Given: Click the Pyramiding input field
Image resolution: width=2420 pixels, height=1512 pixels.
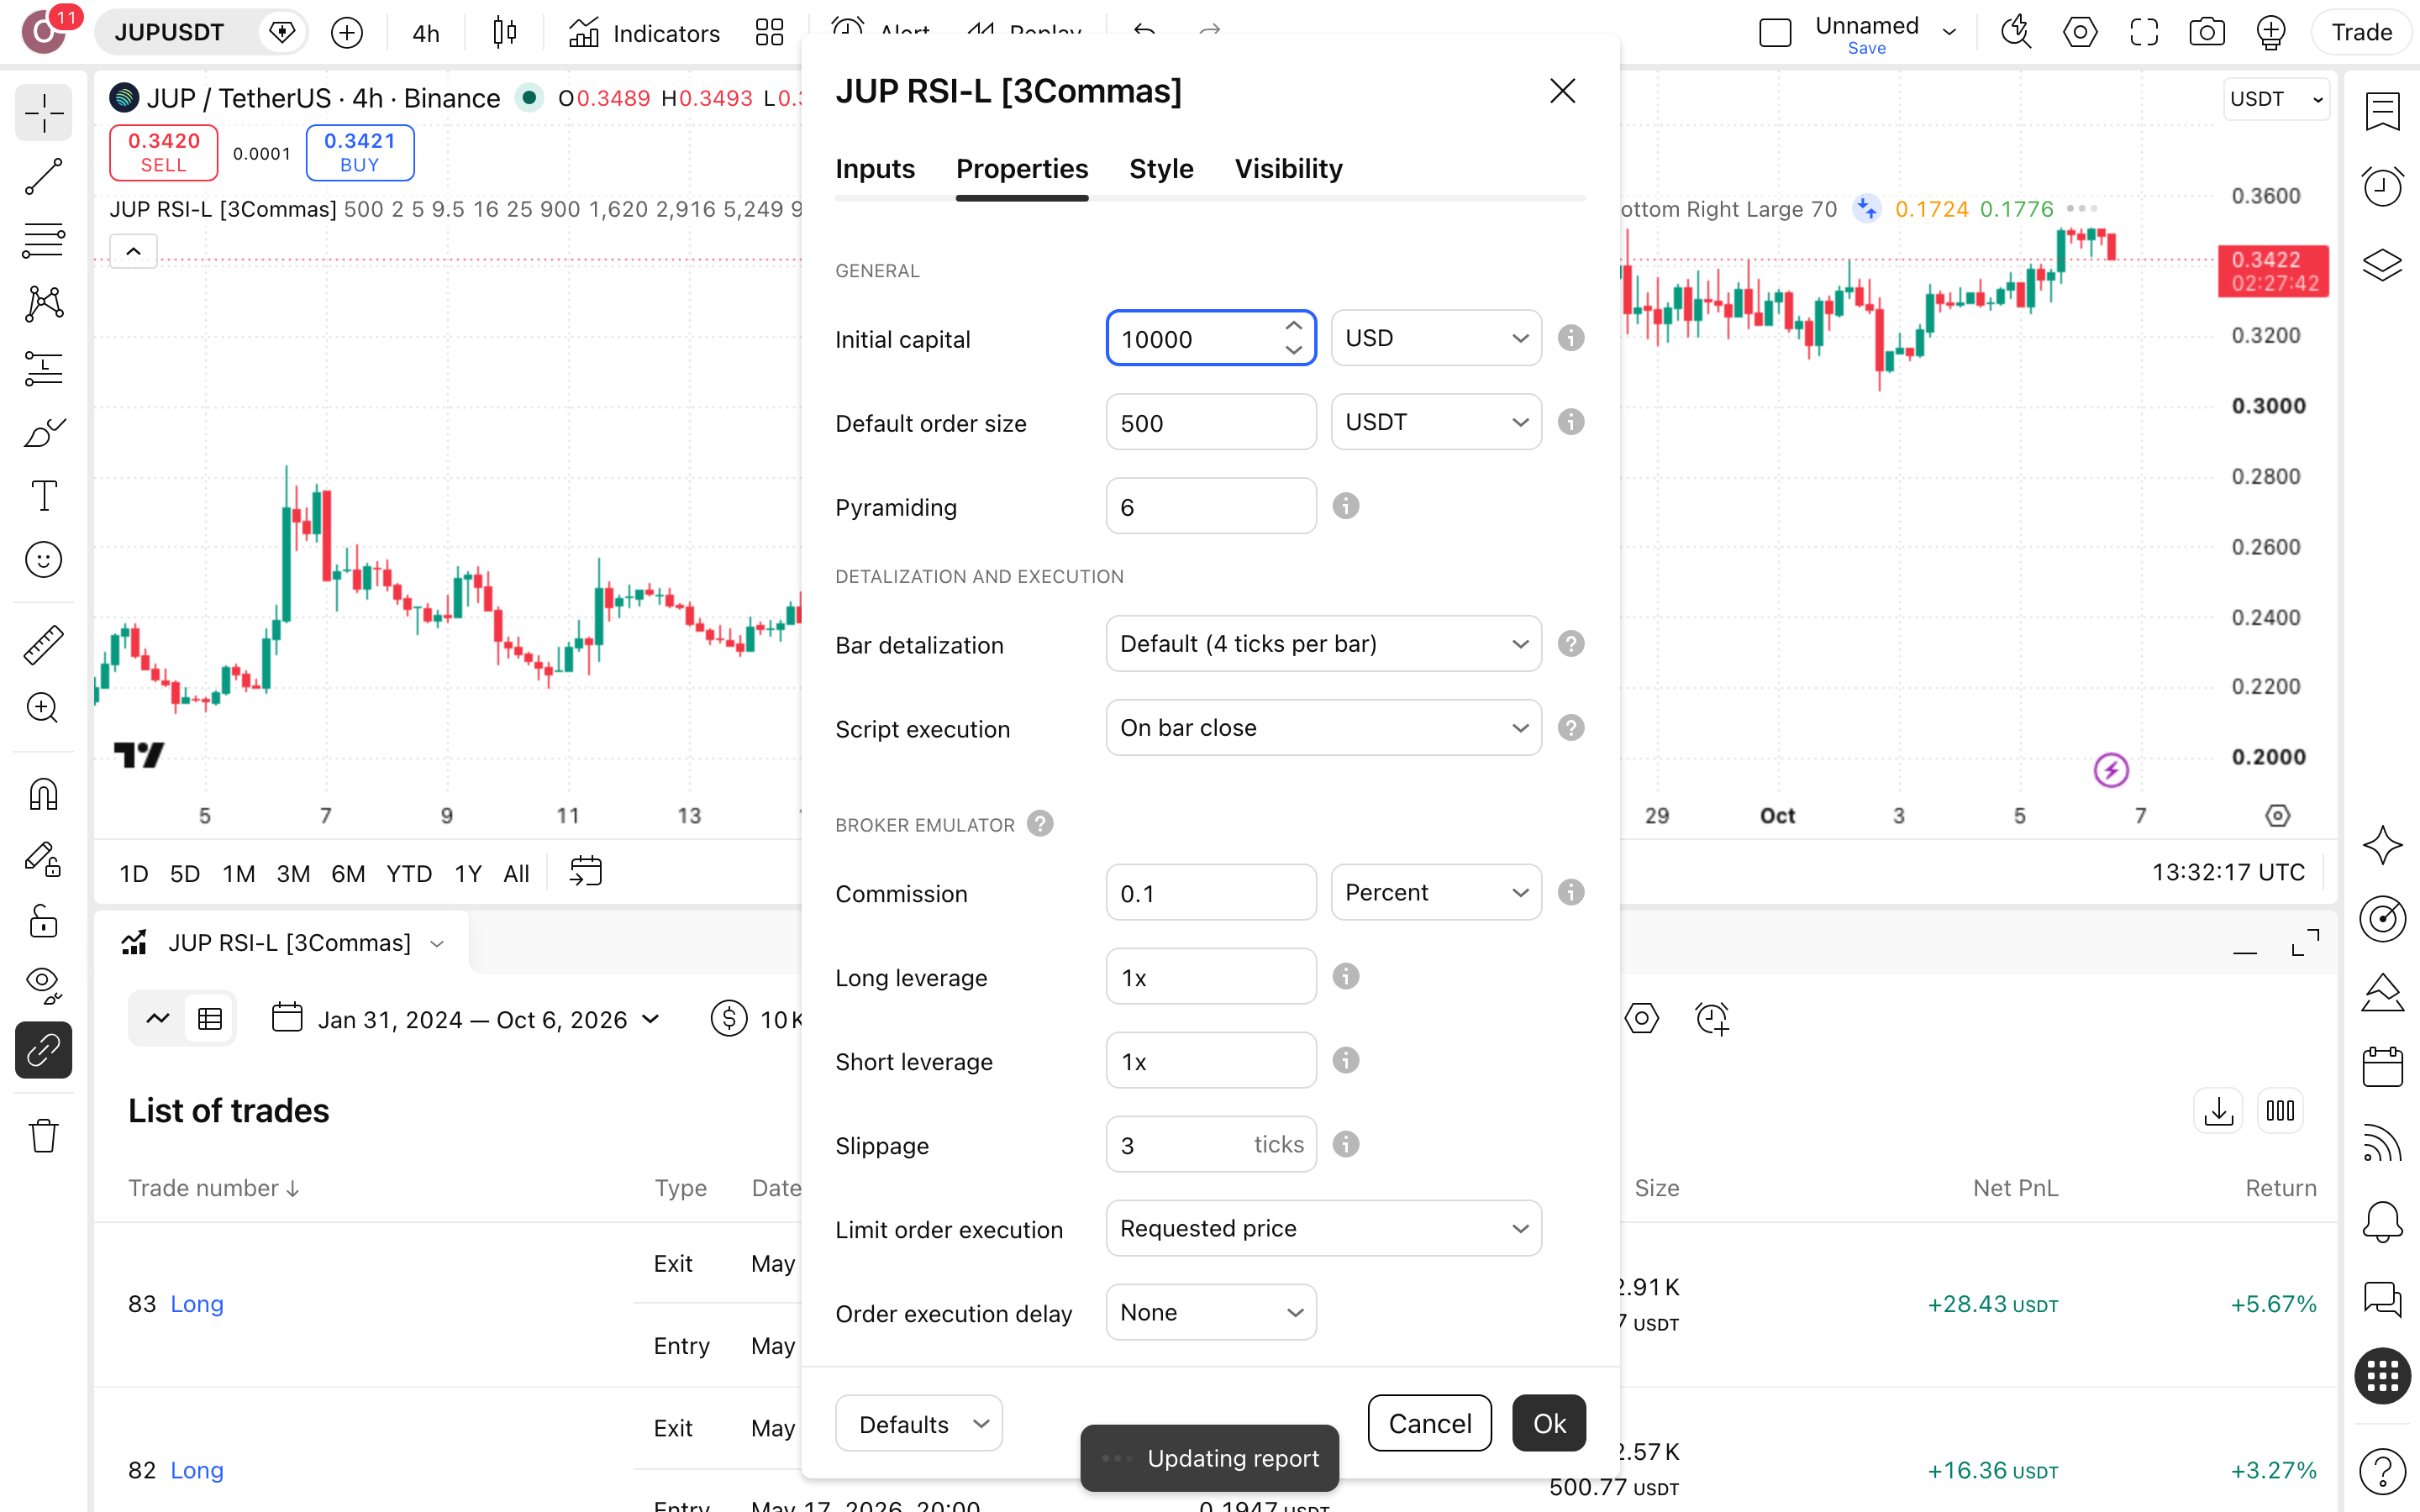Looking at the screenshot, I should click(1211, 506).
